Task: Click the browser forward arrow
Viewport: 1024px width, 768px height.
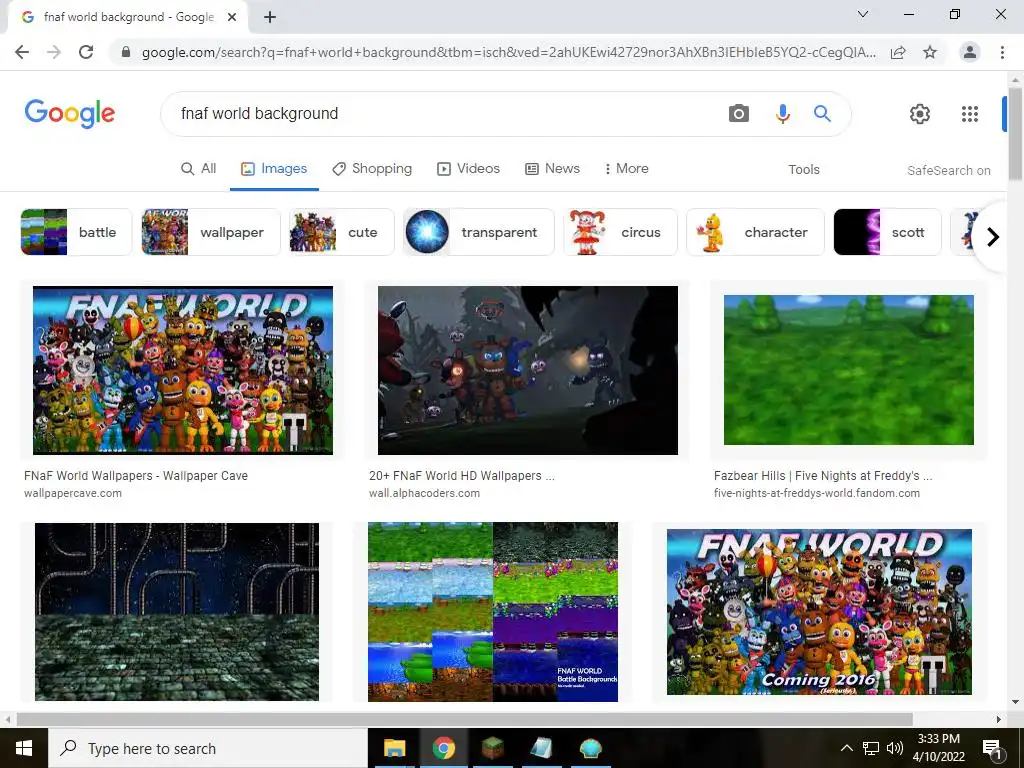Action: (54, 52)
